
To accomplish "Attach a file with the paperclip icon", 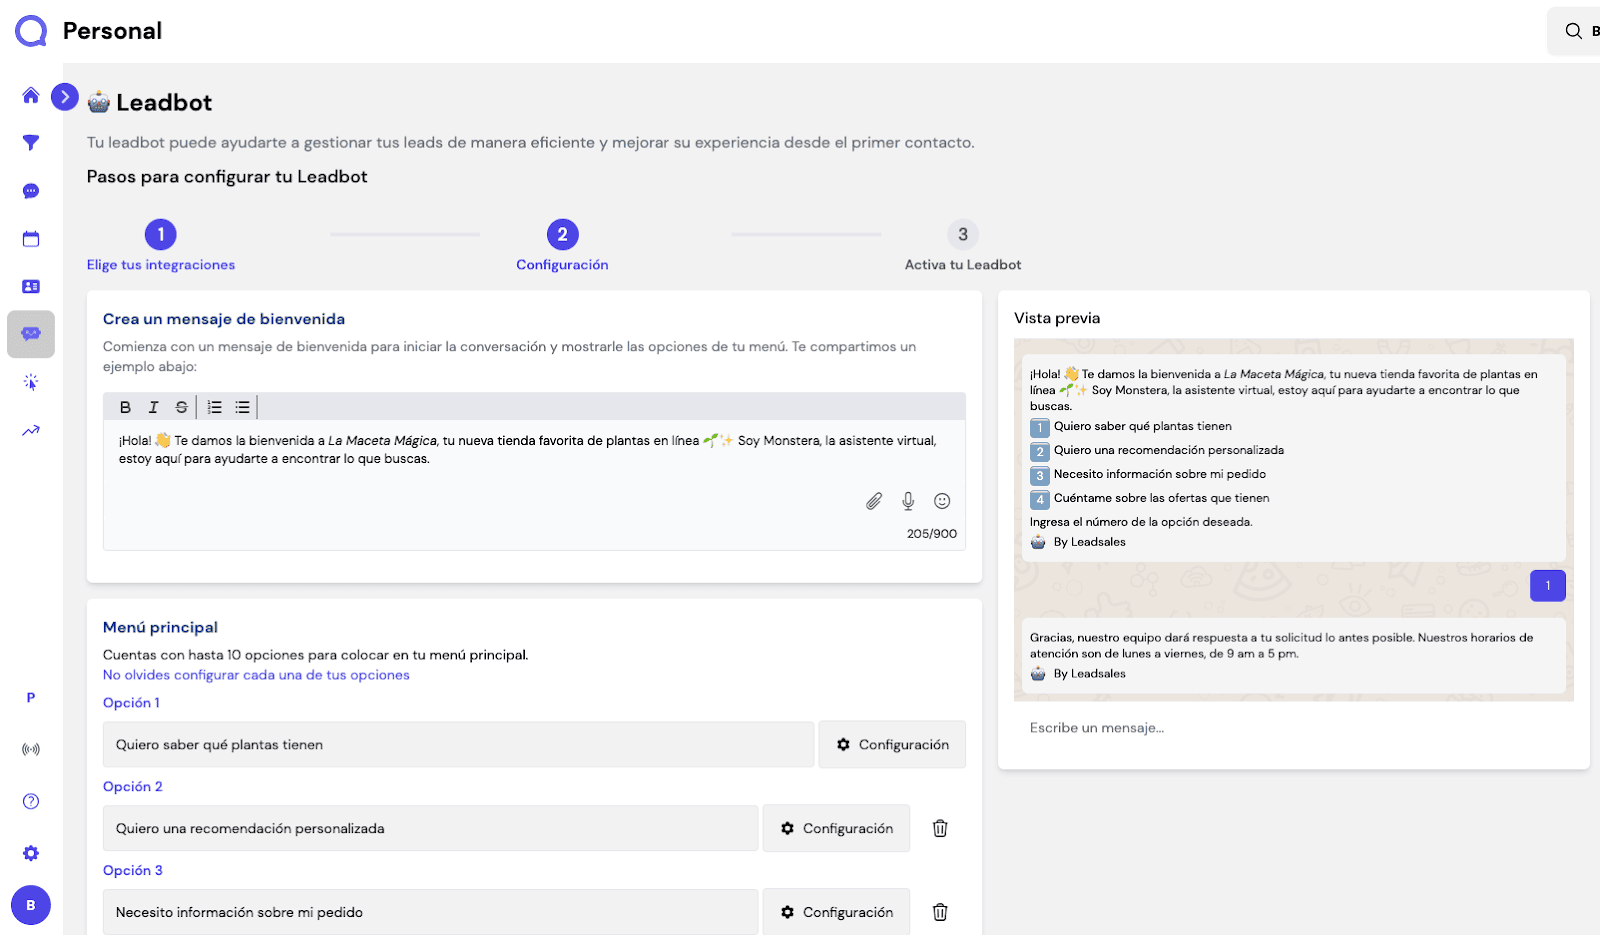I will [874, 501].
